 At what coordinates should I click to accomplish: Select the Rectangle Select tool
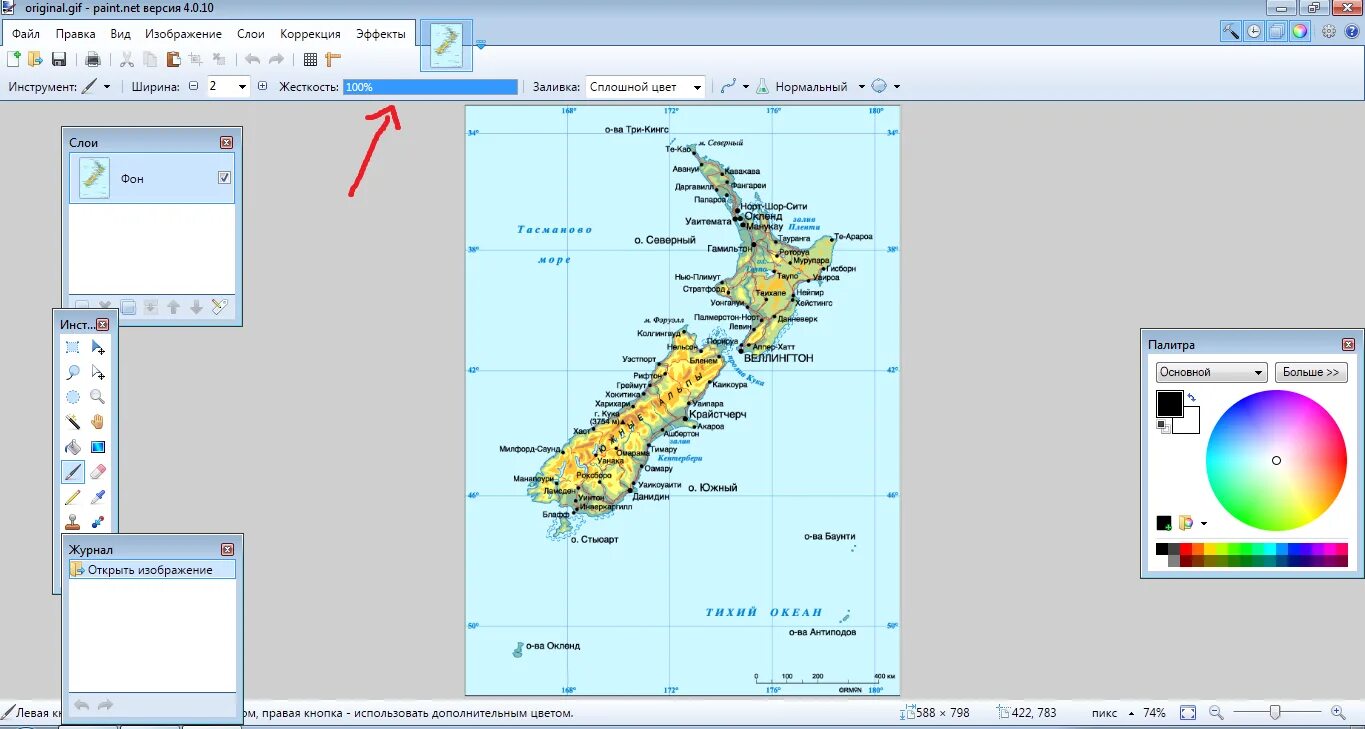tap(73, 347)
